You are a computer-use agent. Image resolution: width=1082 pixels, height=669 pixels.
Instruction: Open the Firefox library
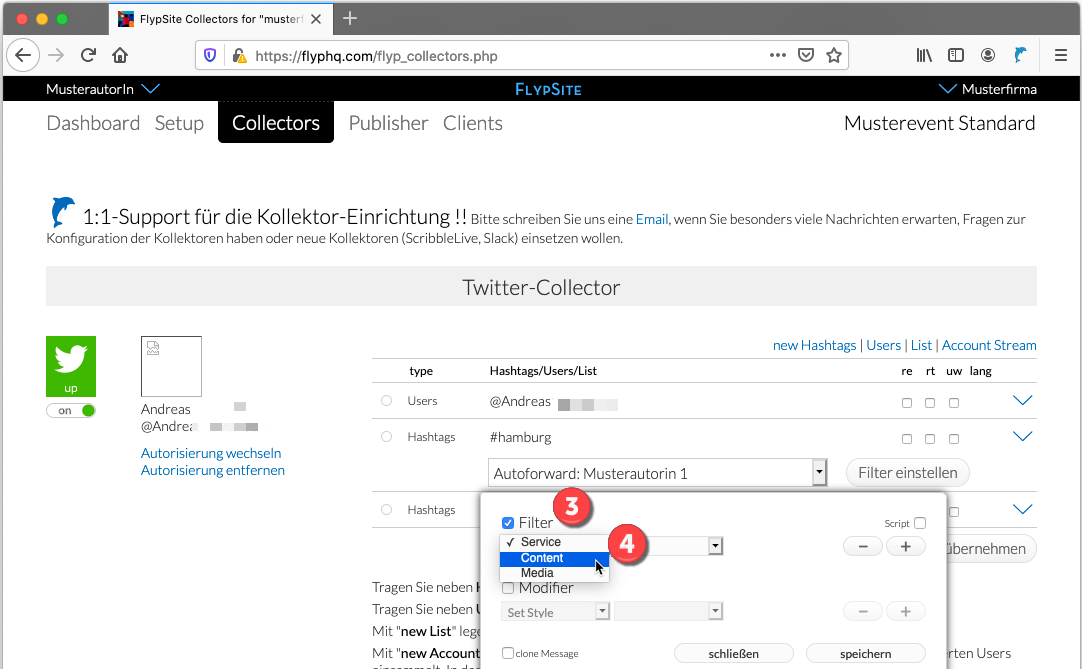(924, 55)
